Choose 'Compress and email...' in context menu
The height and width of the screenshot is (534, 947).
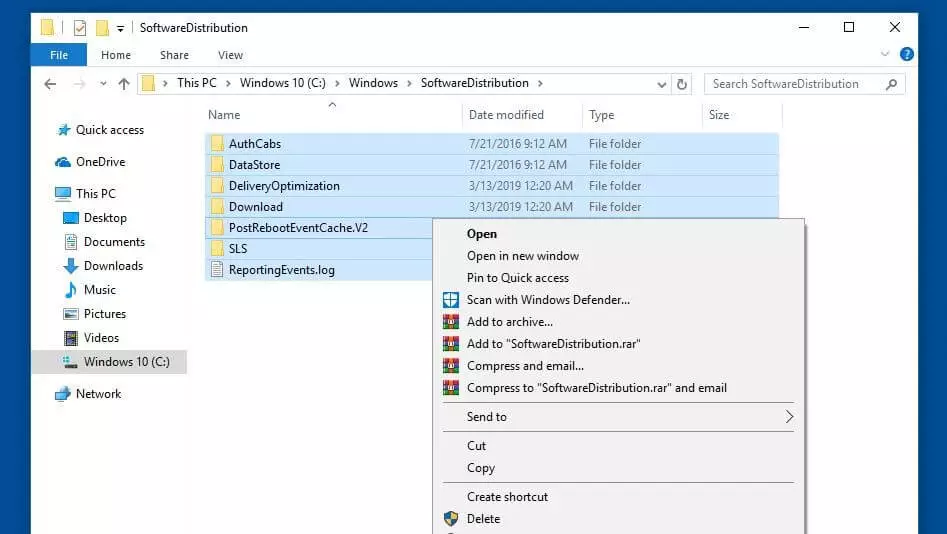[x=618, y=366]
